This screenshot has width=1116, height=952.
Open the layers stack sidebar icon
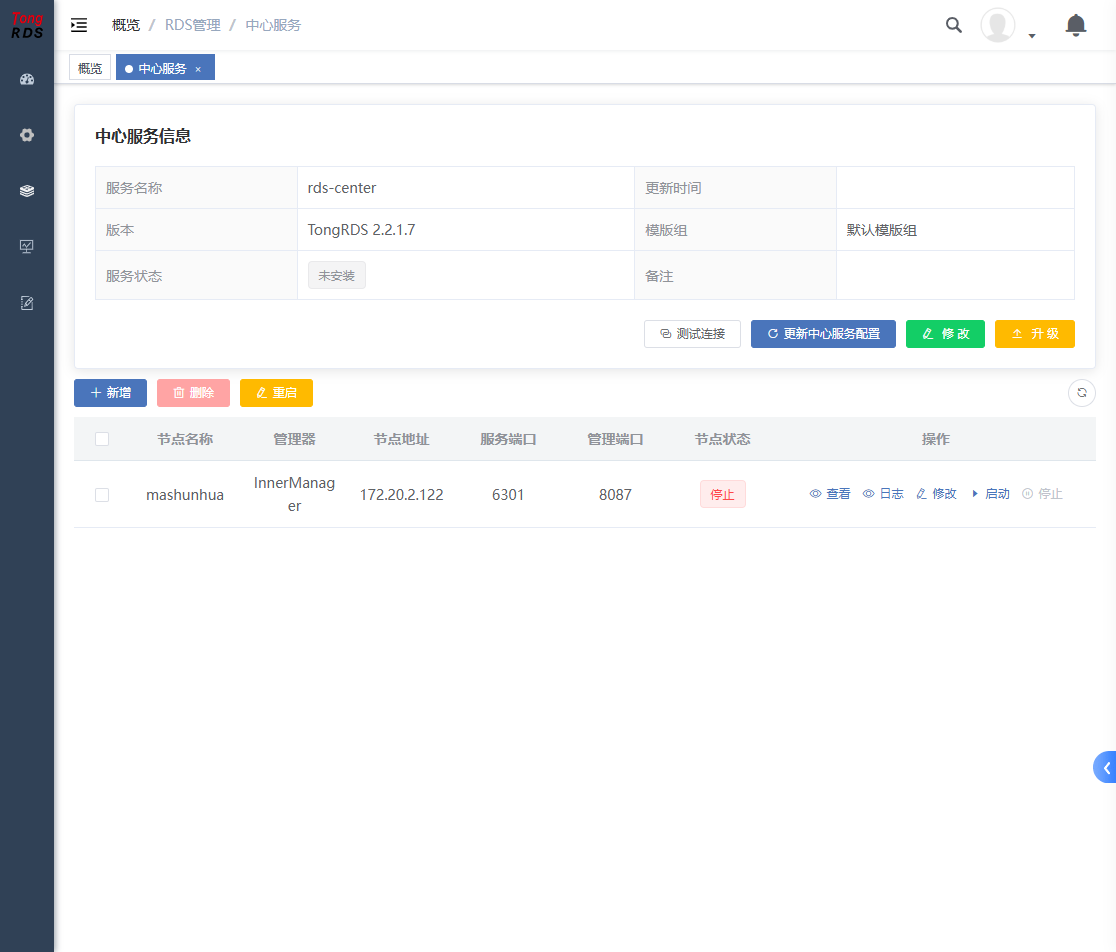[27, 191]
